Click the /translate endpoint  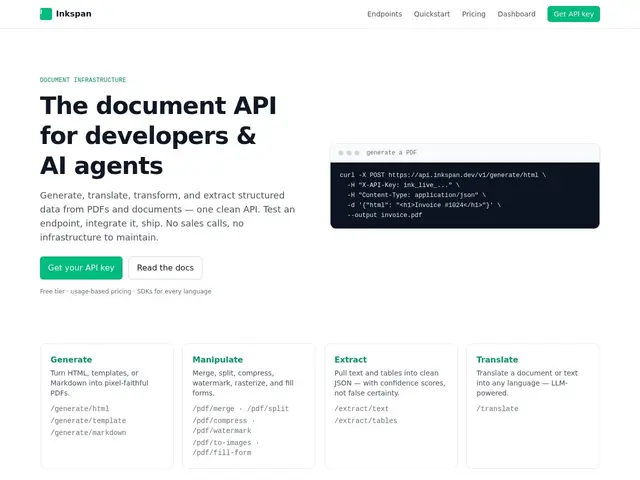tap(497, 409)
